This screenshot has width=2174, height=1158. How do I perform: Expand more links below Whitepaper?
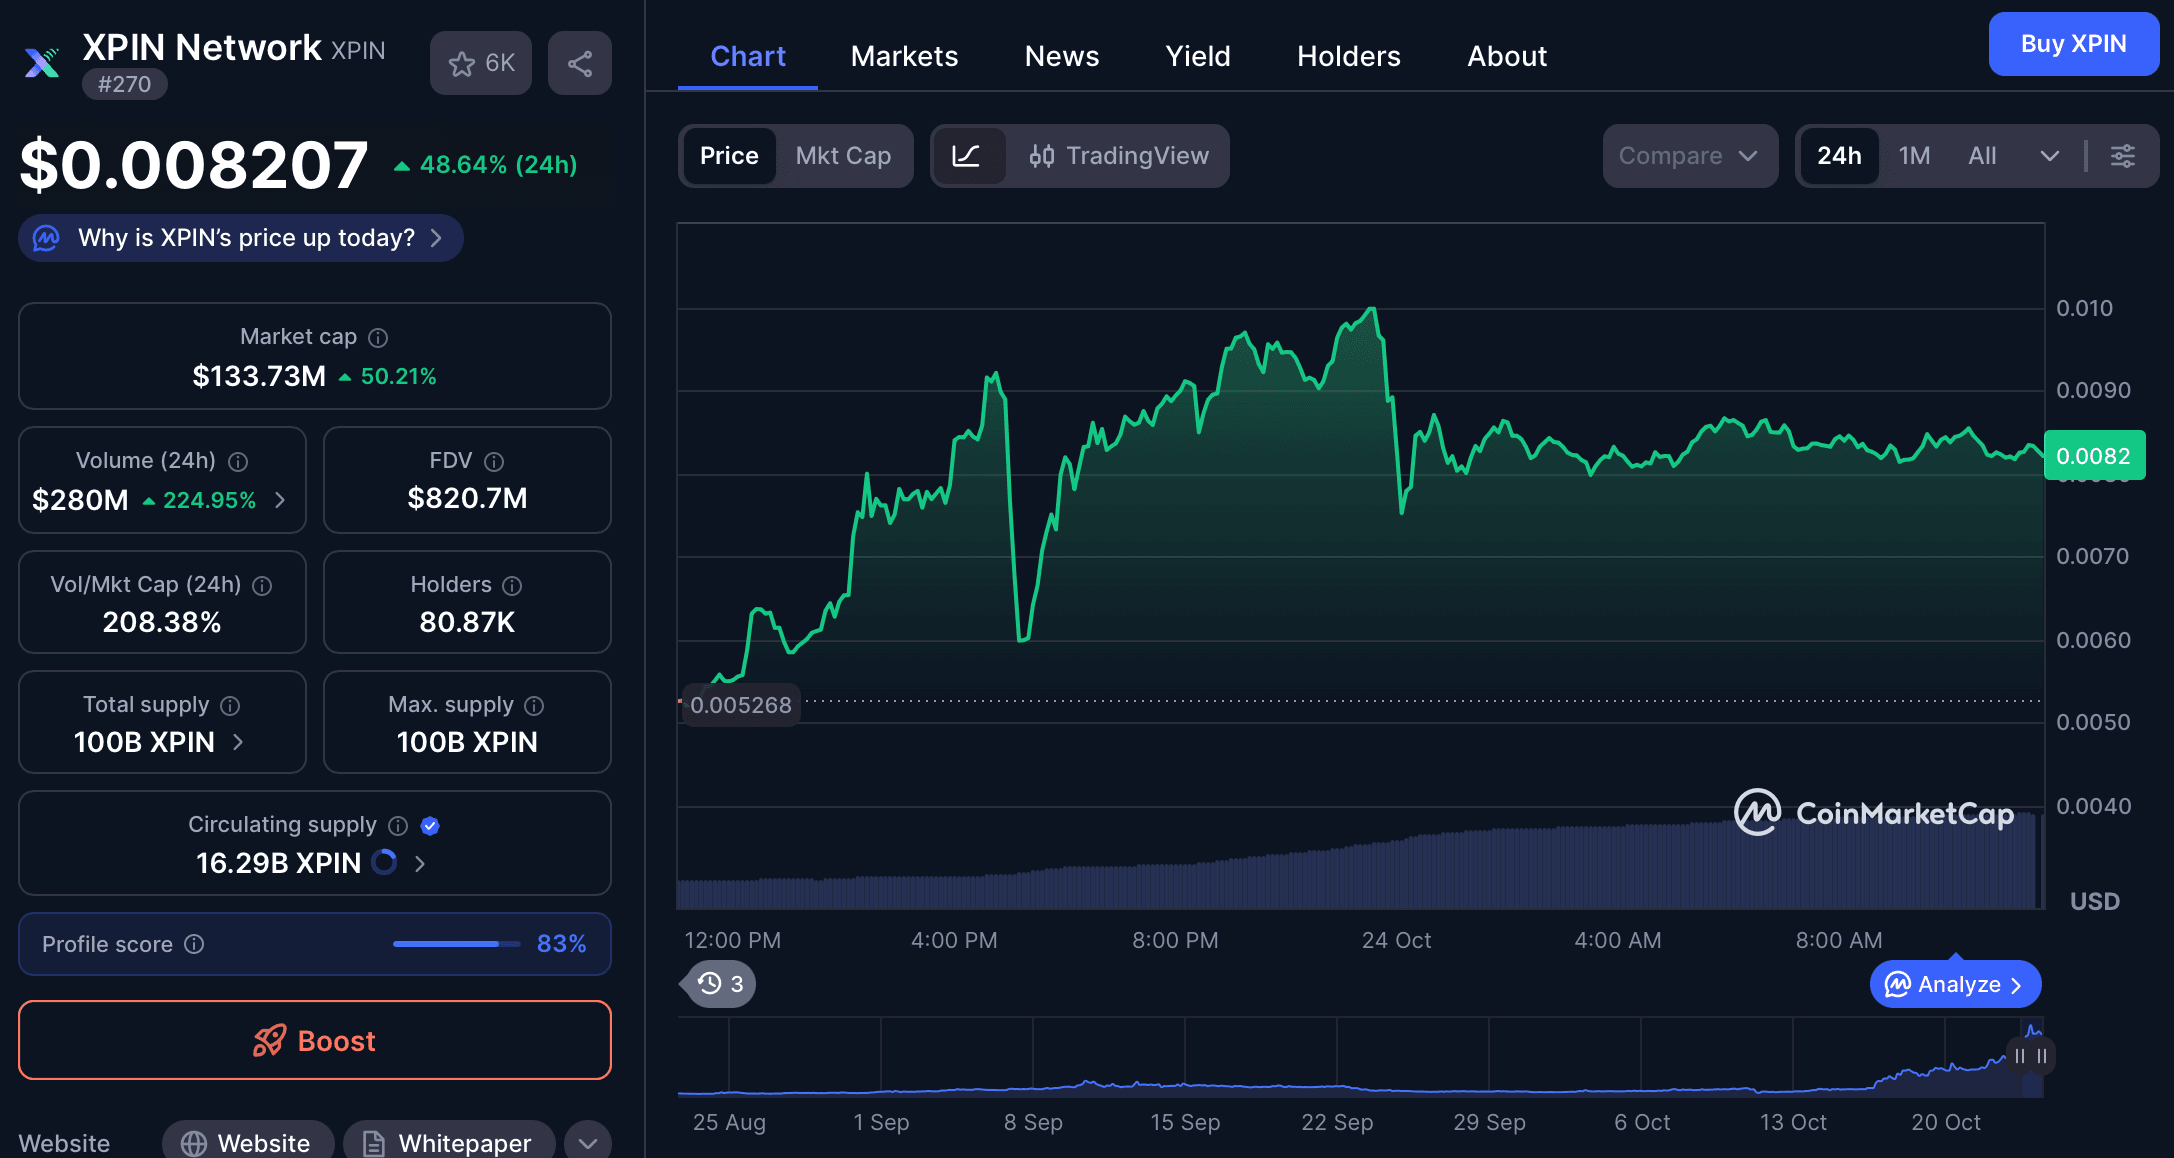(587, 1142)
